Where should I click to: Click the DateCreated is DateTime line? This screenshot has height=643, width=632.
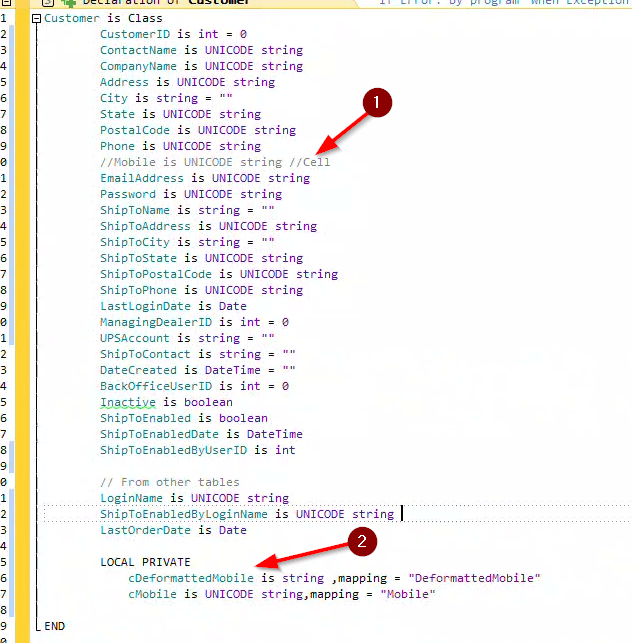click(198, 370)
